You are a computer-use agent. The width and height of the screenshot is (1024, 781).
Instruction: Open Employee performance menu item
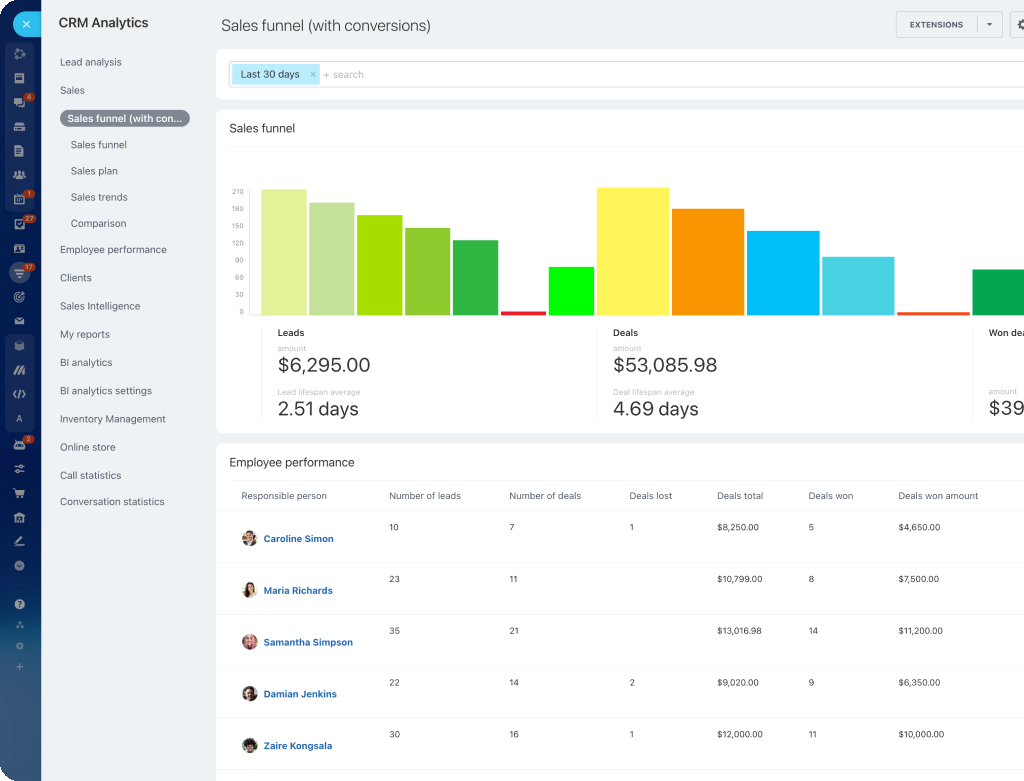113,250
